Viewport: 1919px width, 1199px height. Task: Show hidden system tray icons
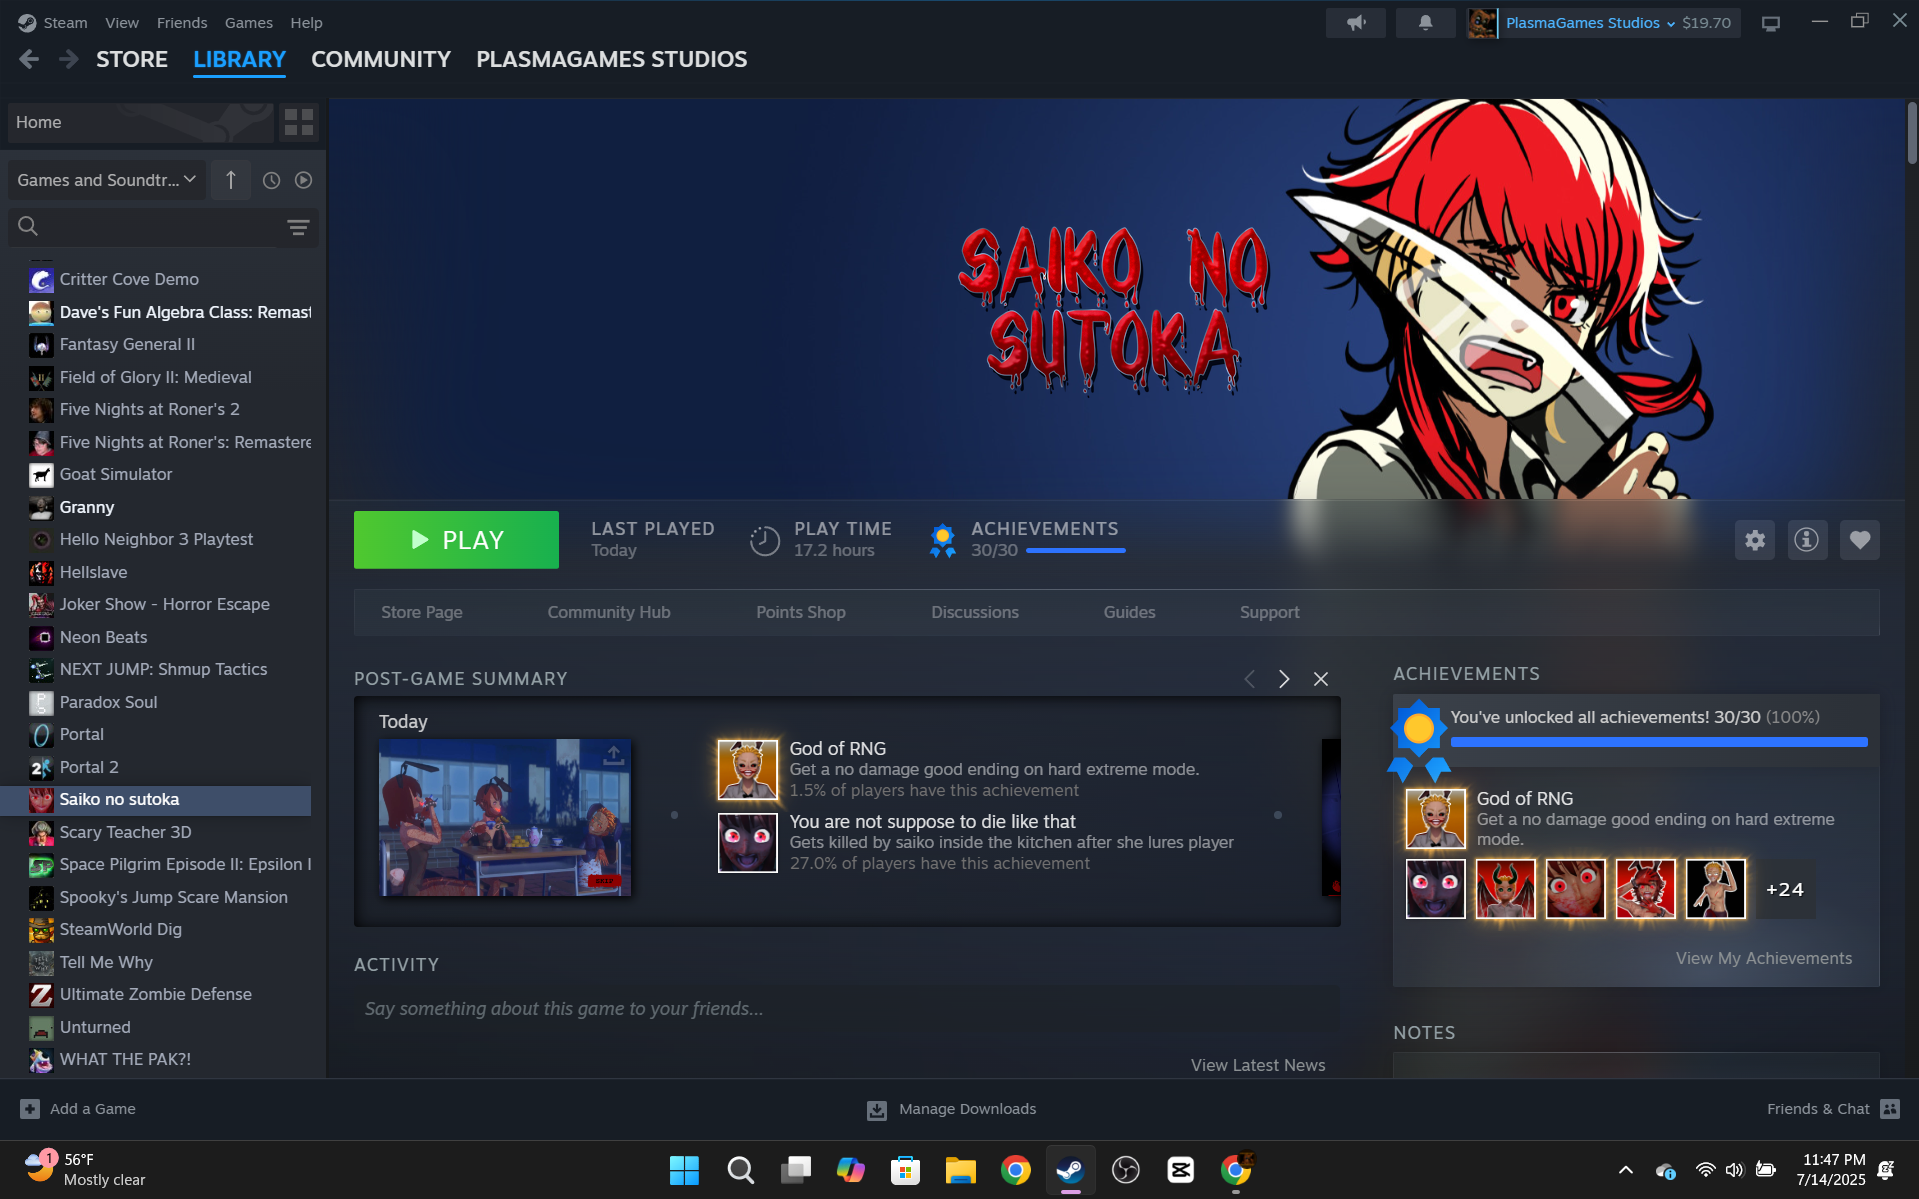point(1625,1170)
